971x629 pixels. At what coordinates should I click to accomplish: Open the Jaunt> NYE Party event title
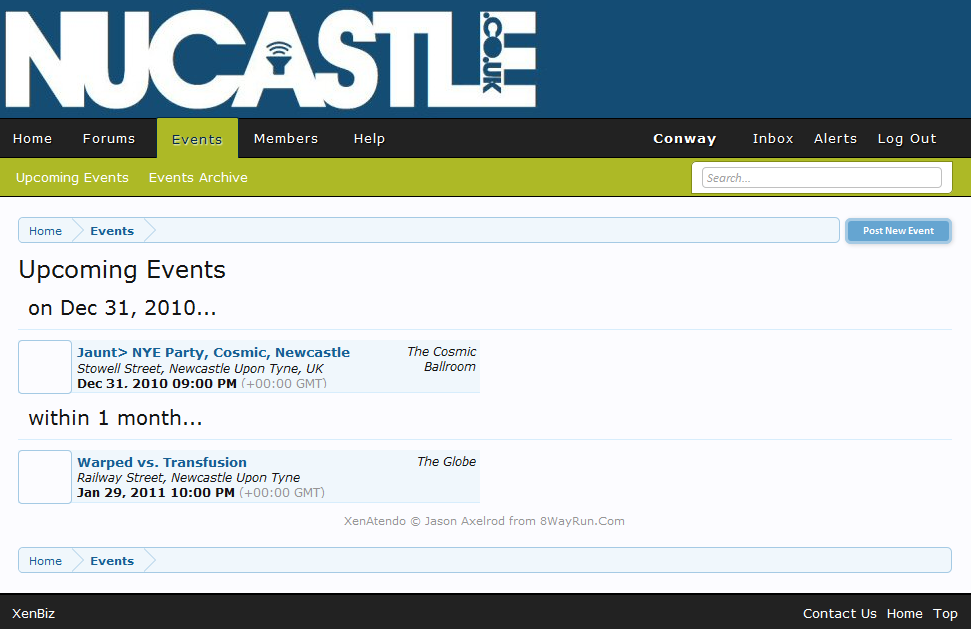[213, 352]
